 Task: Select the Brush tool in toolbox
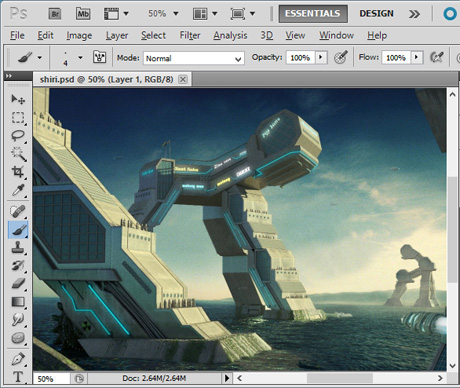[18, 230]
